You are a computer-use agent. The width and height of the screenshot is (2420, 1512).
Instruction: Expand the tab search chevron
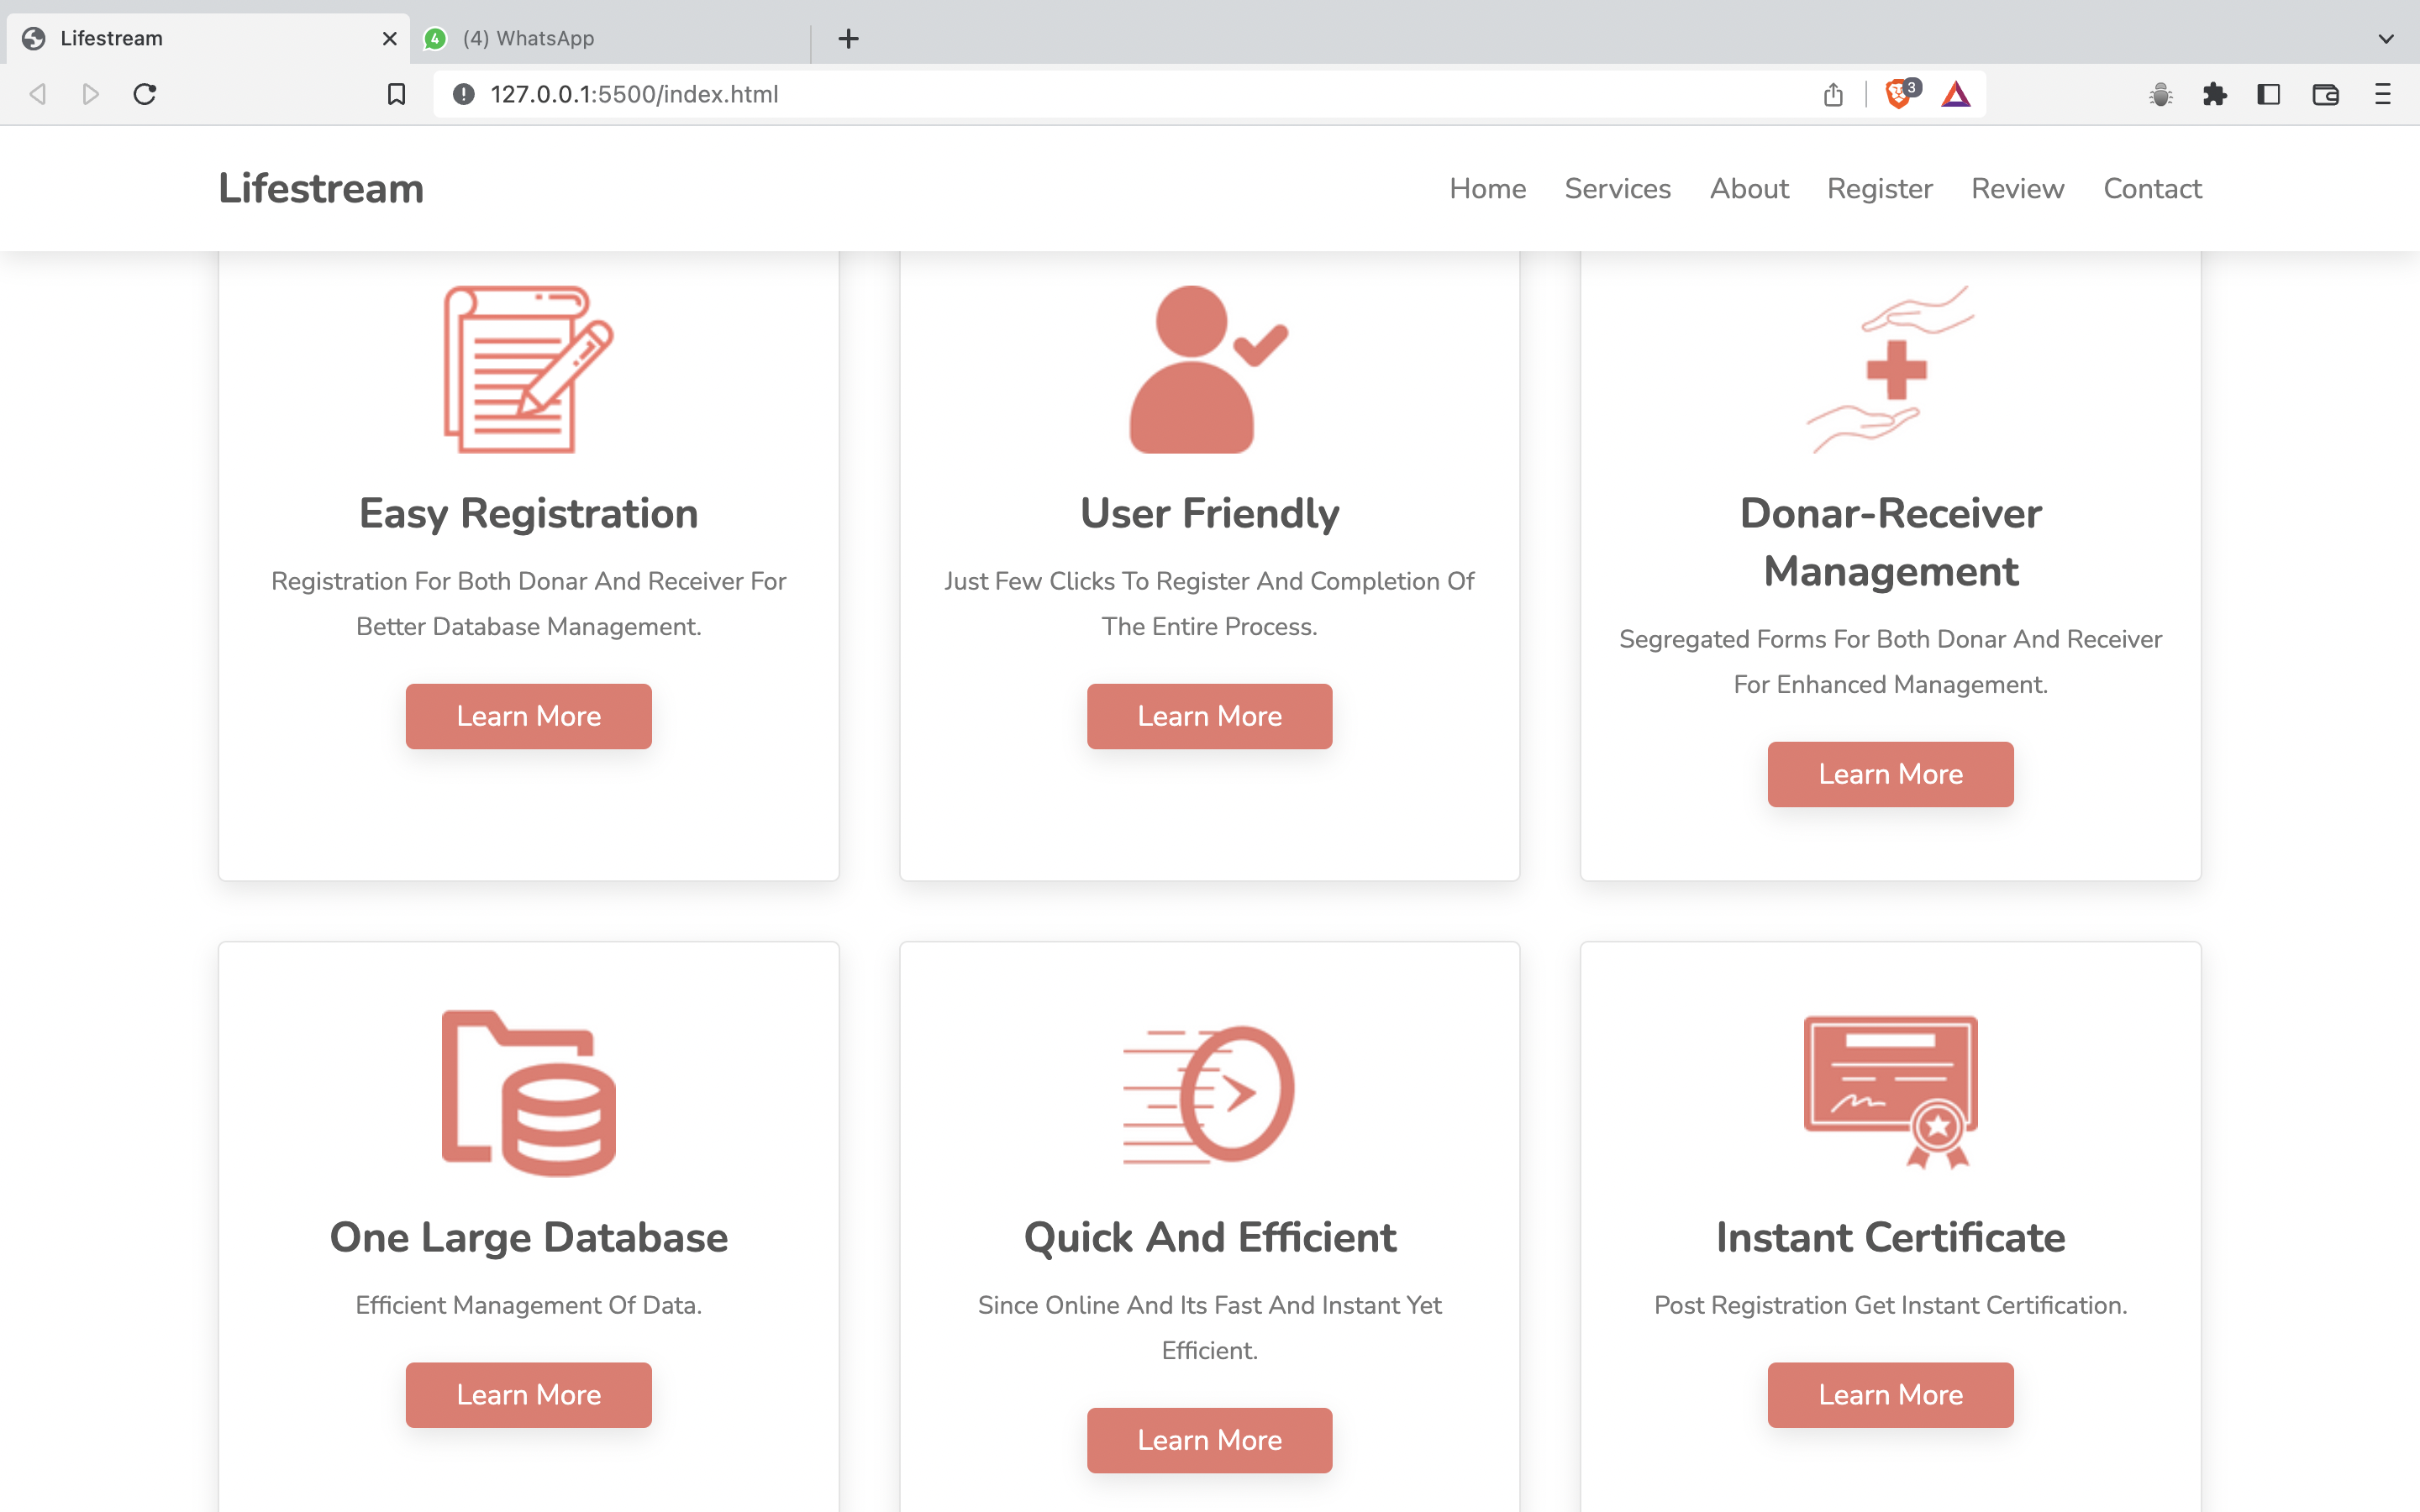[2385, 39]
